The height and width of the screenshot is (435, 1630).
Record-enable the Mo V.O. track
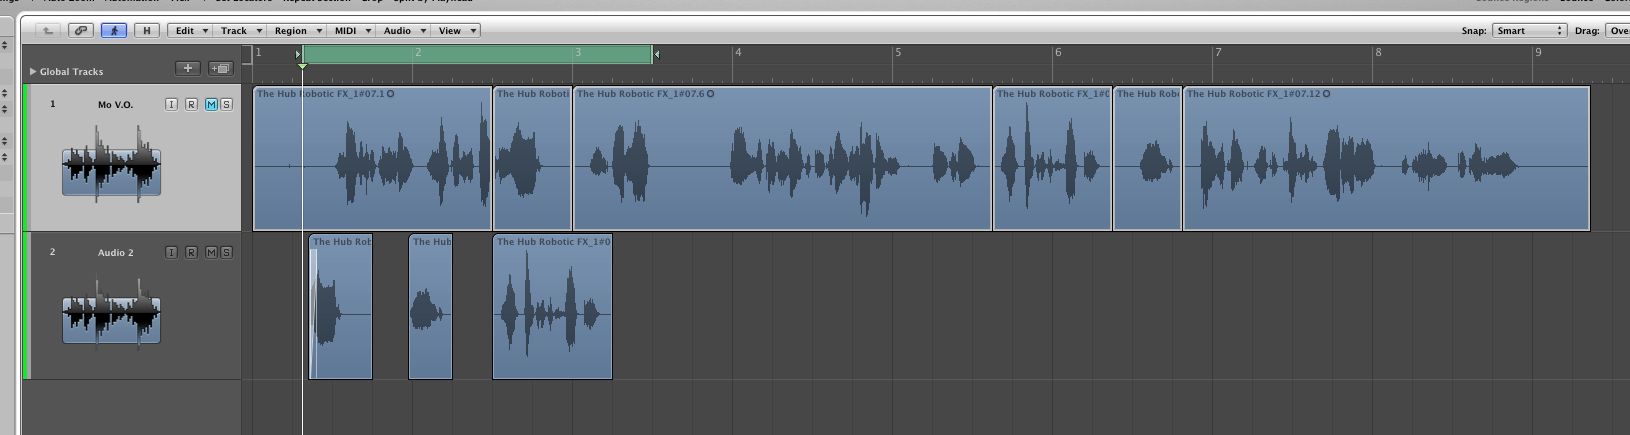pyautogui.click(x=191, y=104)
